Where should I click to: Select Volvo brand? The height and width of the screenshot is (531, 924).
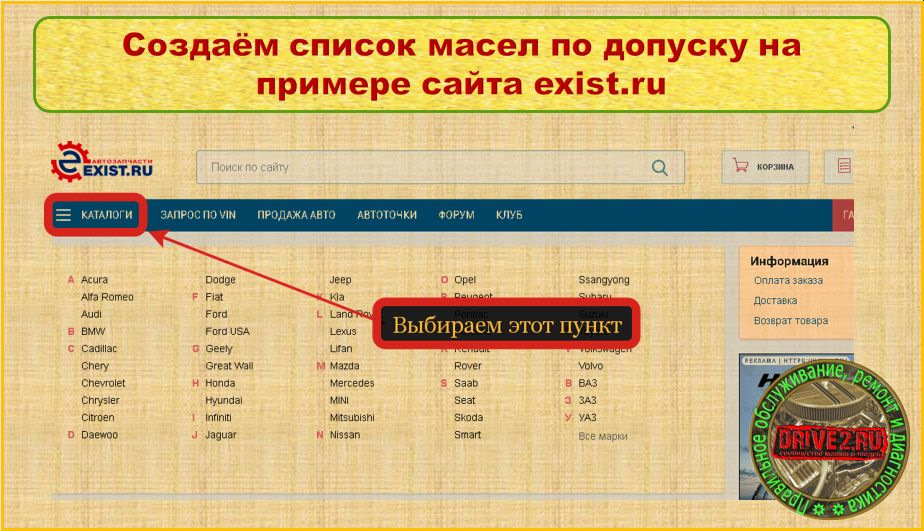590,366
